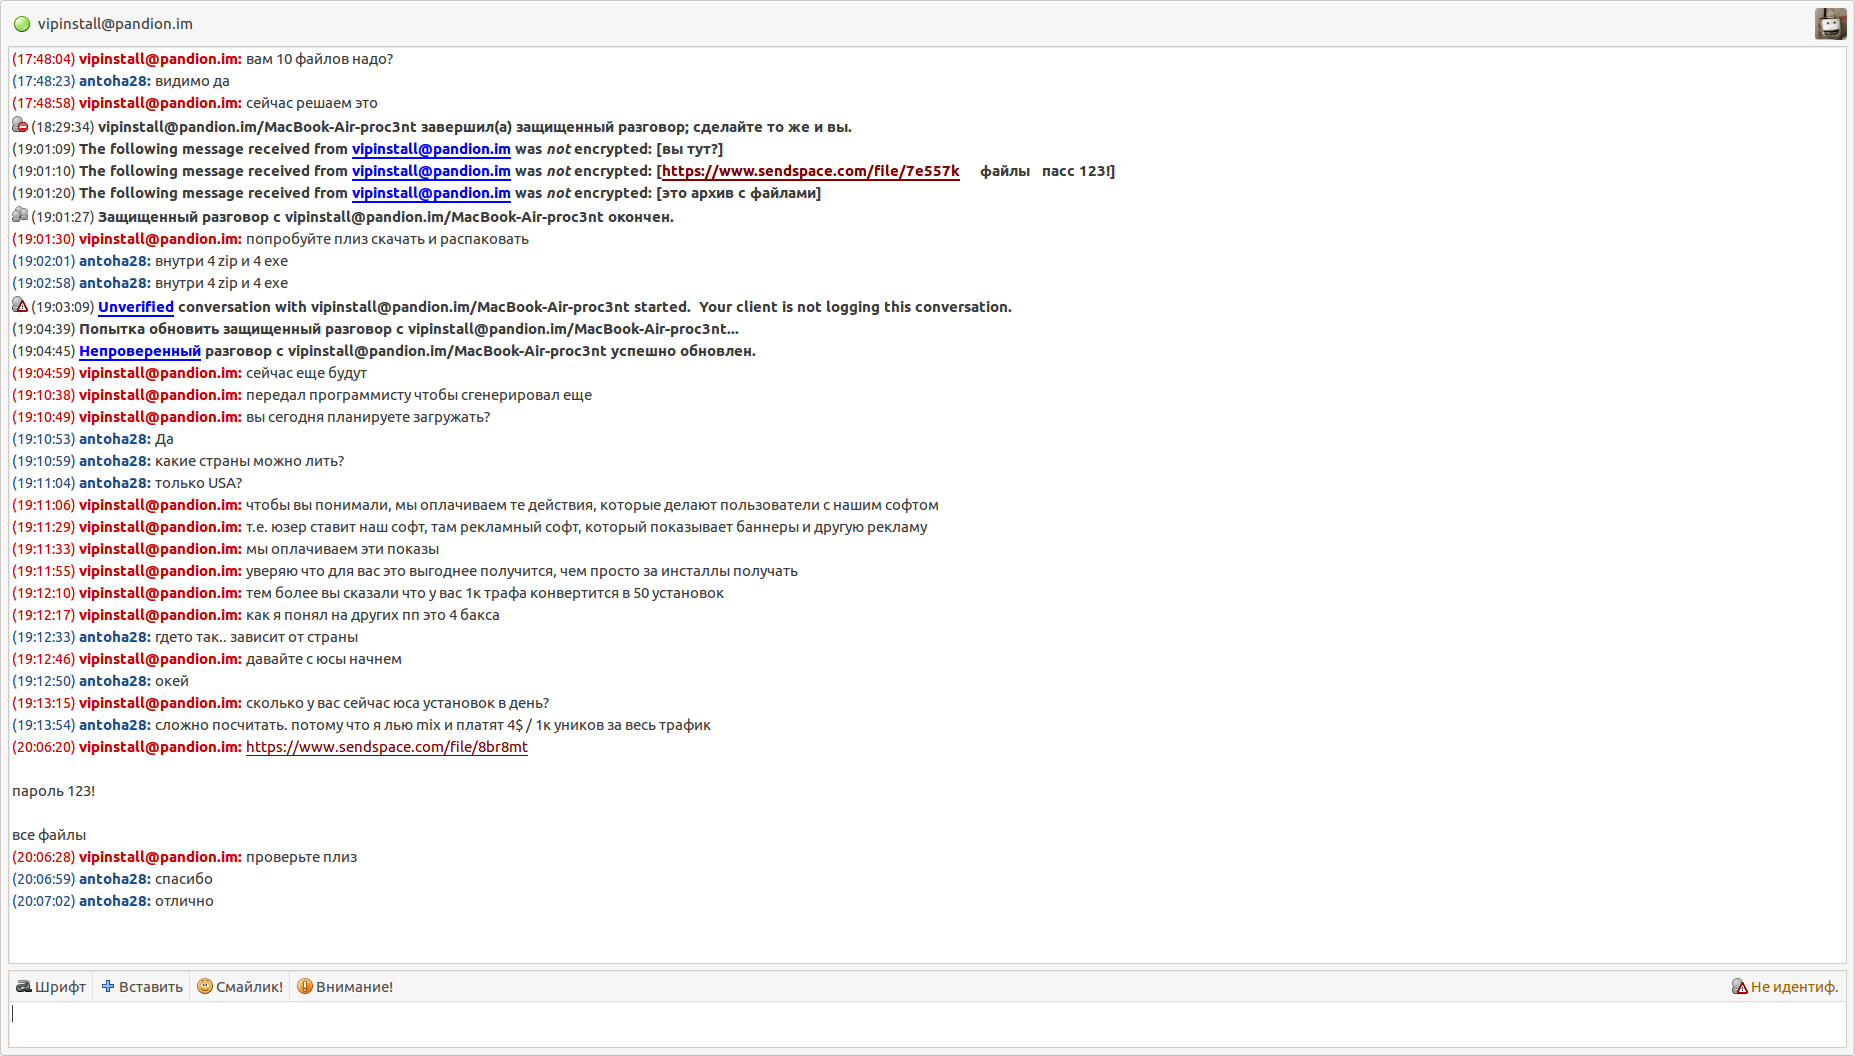This screenshot has height=1056, width=1855.
Task: Open sendspace link ending 8br8mt
Action: pos(387,747)
